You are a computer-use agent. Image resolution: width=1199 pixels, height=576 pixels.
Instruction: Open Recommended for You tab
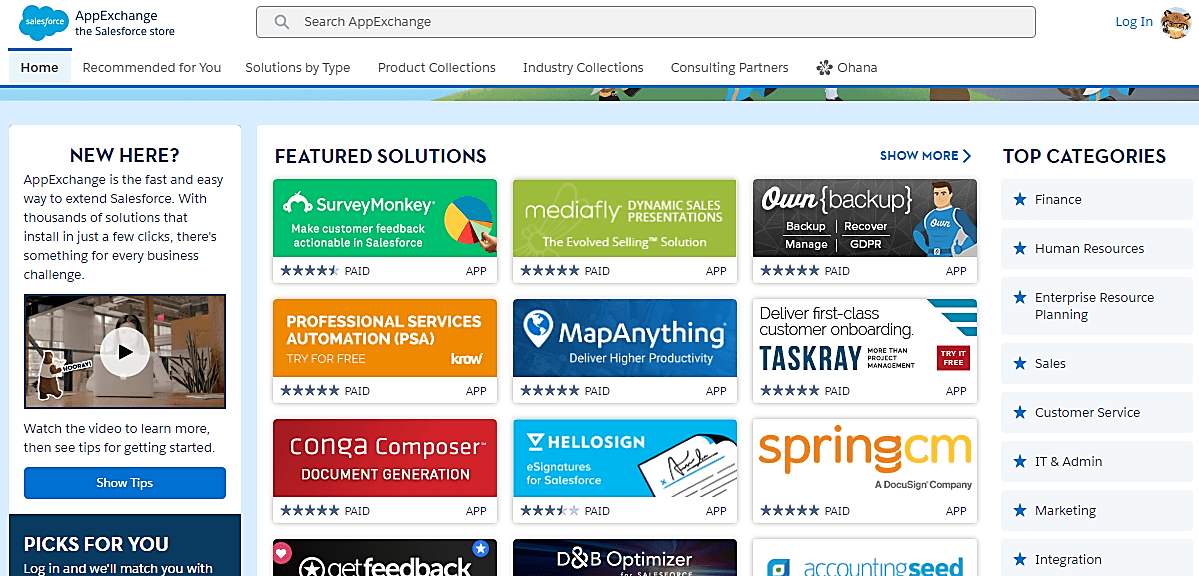click(x=151, y=67)
